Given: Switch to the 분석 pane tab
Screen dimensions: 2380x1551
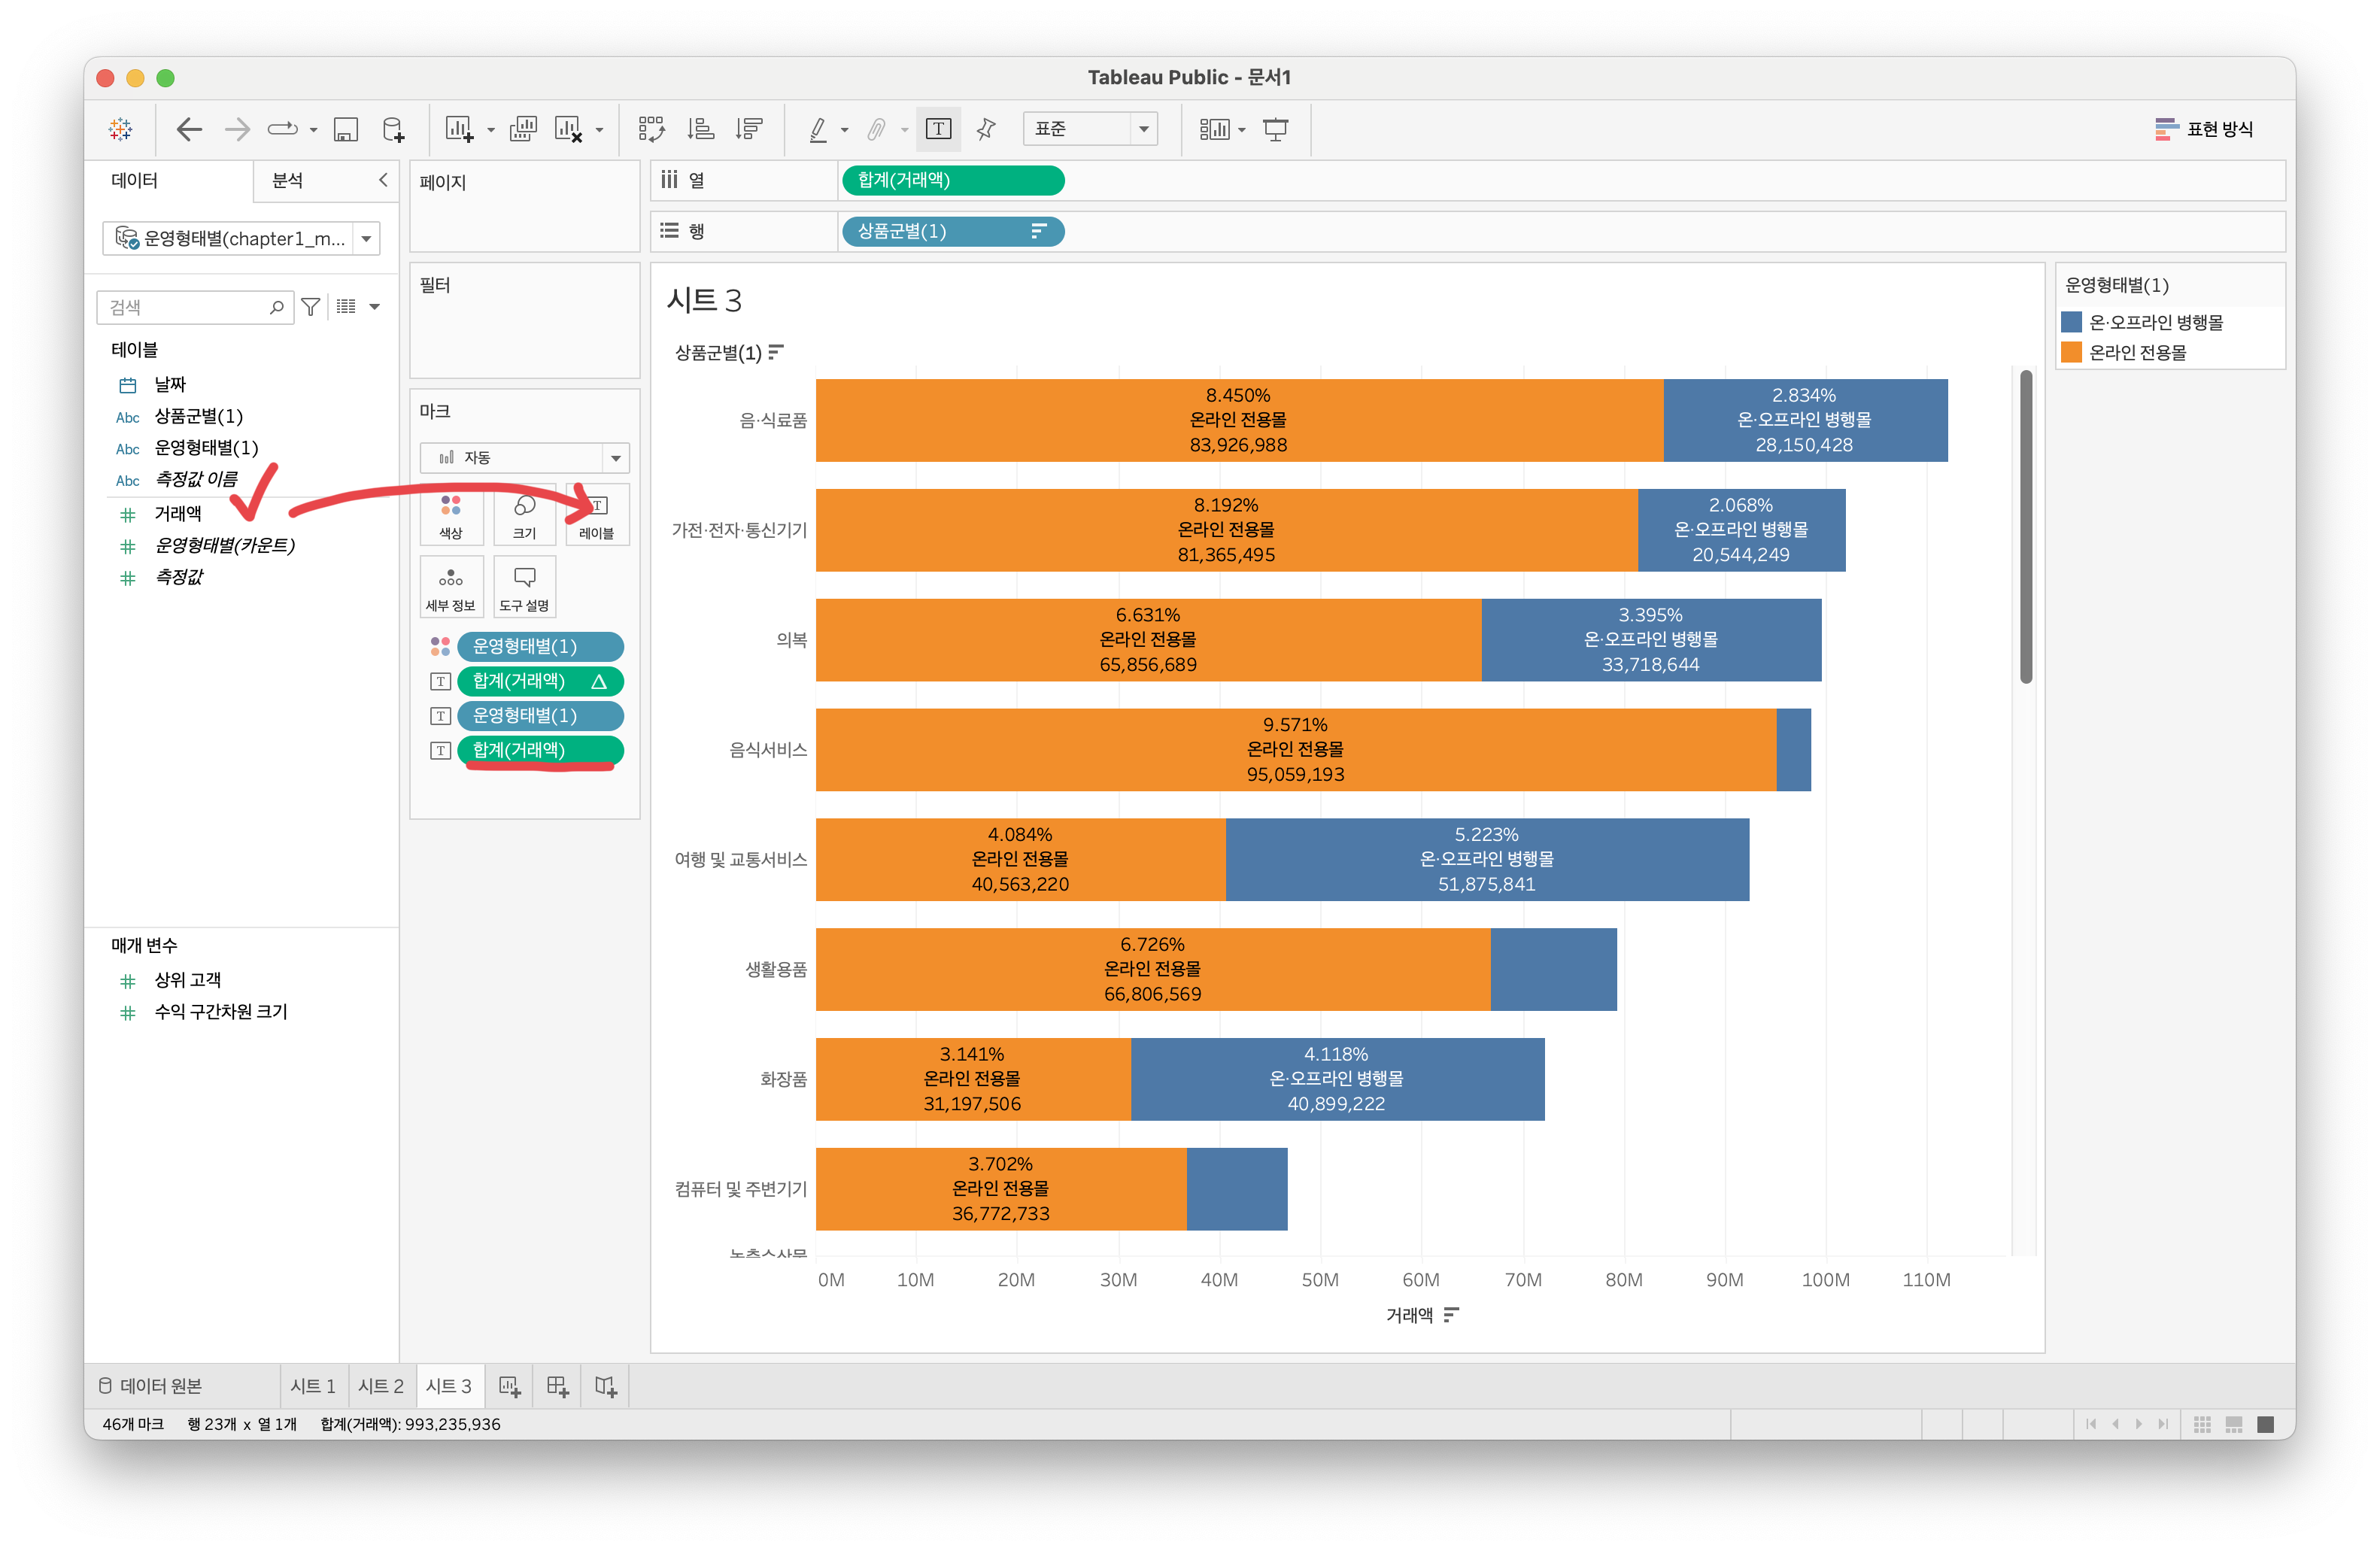Looking at the screenshot, I should (x=288, y=181).
